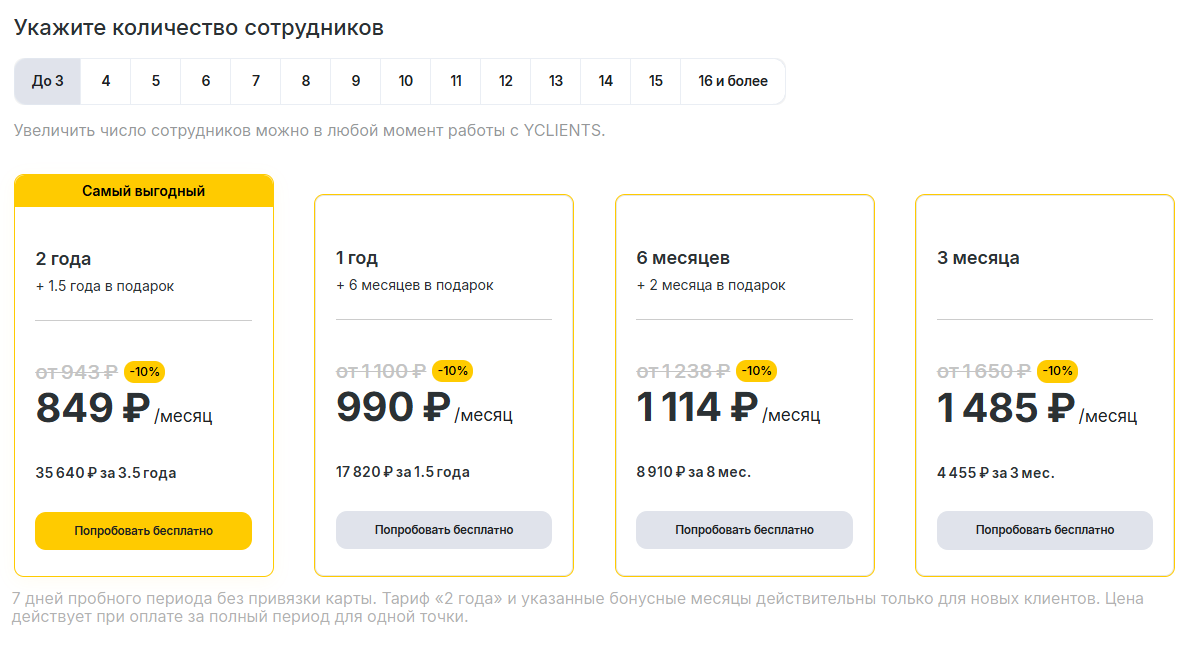1187x648 pixels.
Task: Start free trial for 3 месяца plan
Action: pyautogui.click(x=1044, y=530)
